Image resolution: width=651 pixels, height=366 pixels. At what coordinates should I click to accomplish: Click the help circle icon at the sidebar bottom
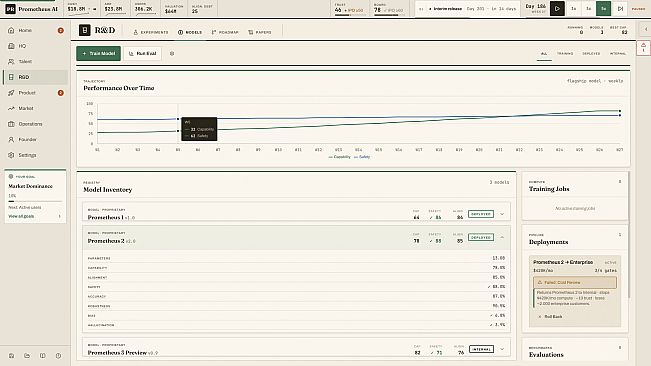[58, 356]
